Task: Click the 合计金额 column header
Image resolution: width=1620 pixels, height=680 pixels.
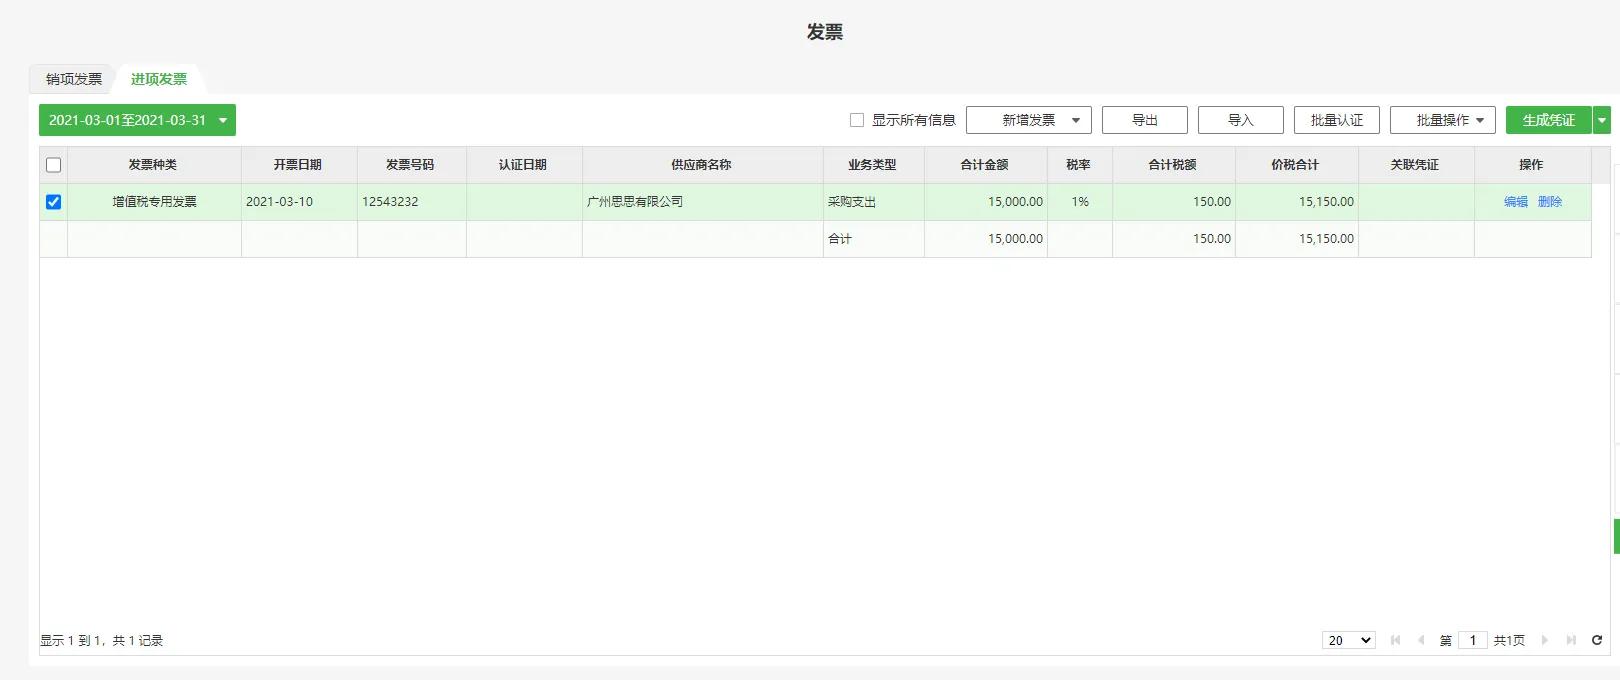Action: tap(985, 165)
